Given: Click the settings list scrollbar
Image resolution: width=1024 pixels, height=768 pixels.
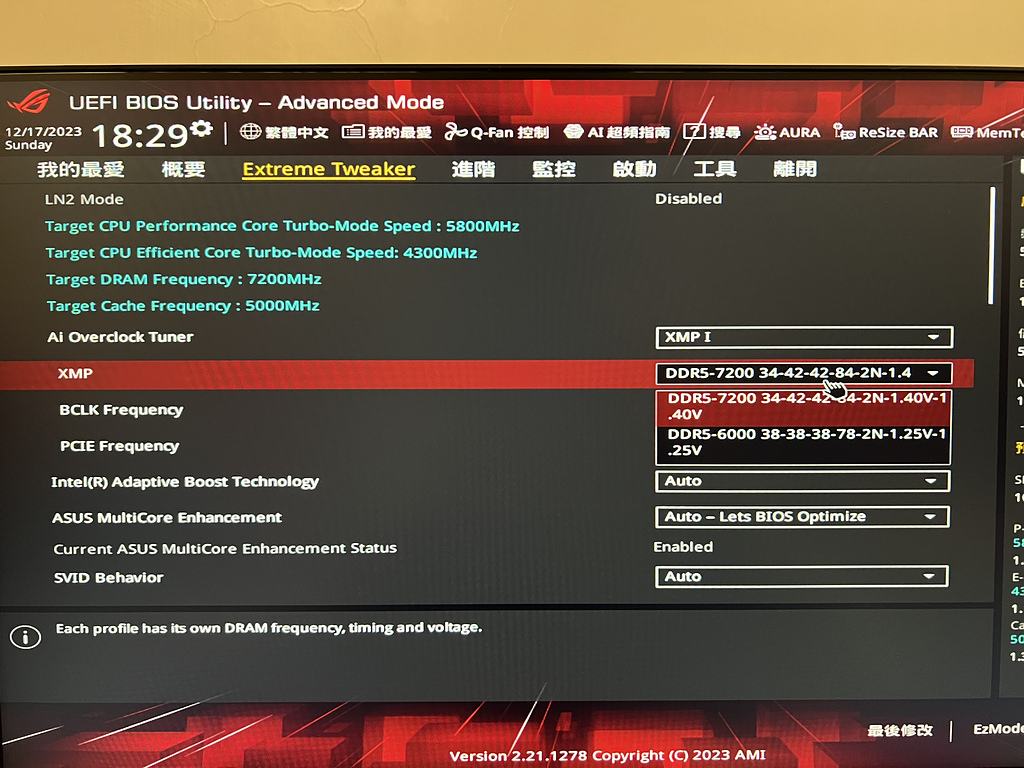Looking at the screenshot, I should tap(991, 246).
